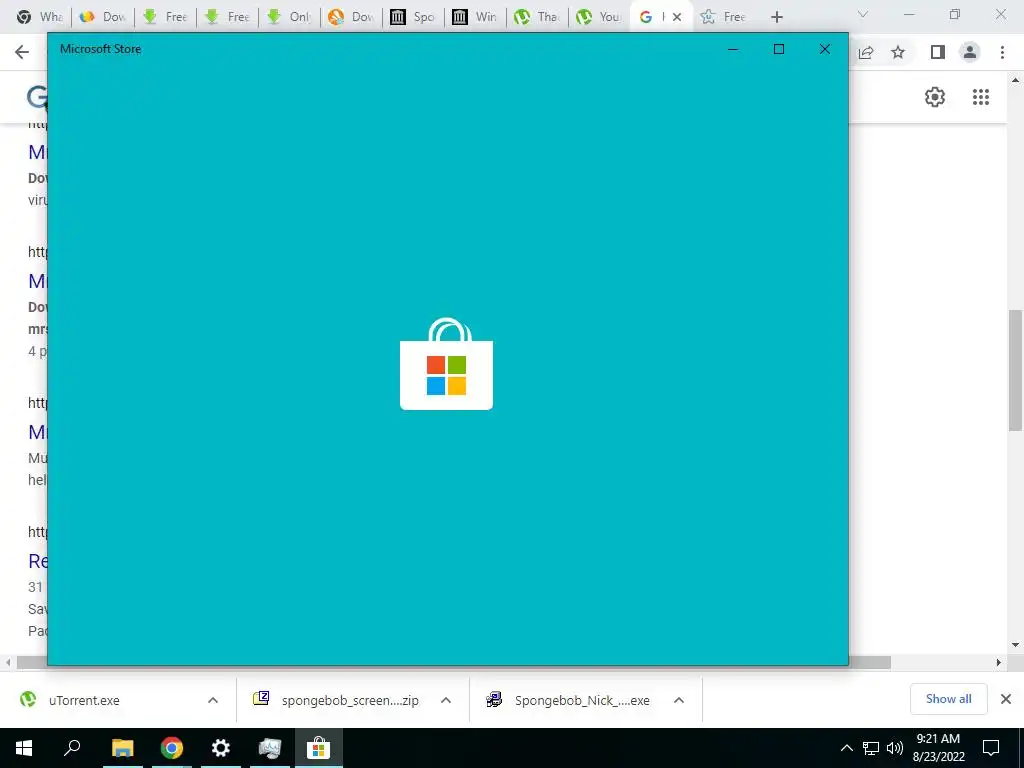Close the Microsoft Store window
1024x768 pixels.
point(825,49)
